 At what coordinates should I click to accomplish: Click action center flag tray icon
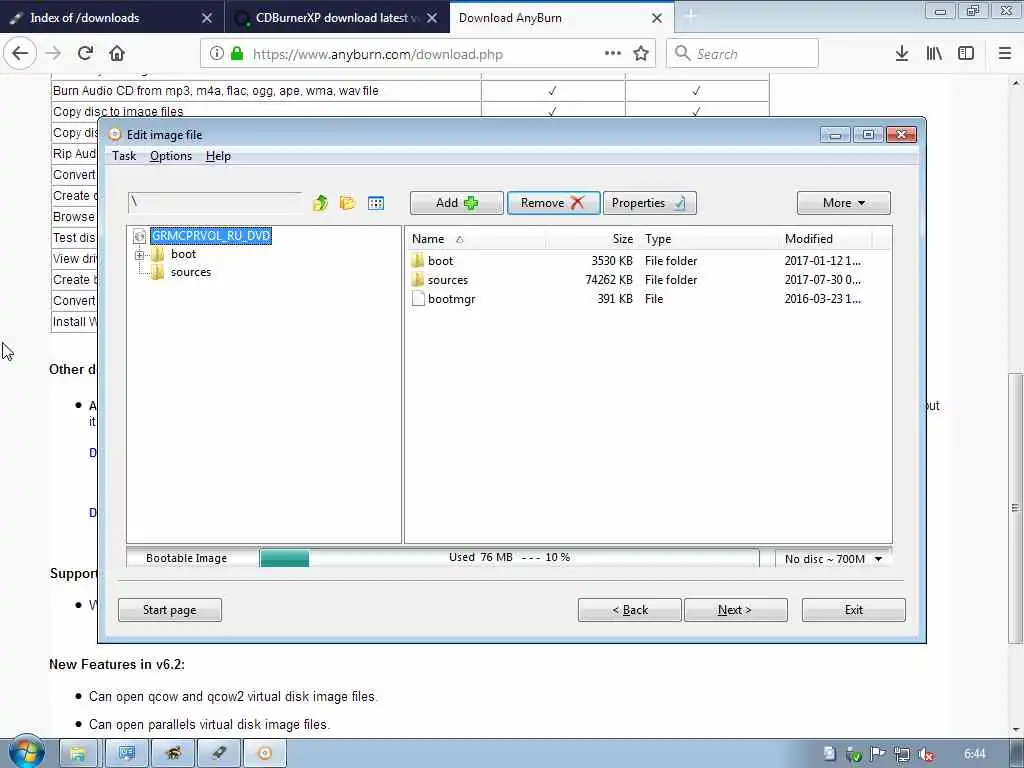click(877, 755)
